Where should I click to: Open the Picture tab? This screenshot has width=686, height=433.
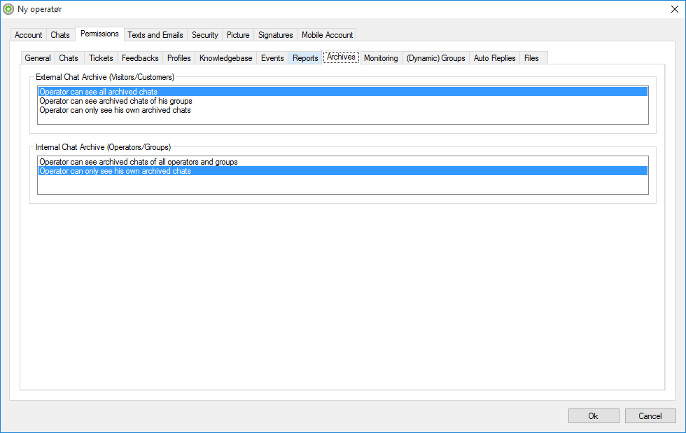point(238,35)
